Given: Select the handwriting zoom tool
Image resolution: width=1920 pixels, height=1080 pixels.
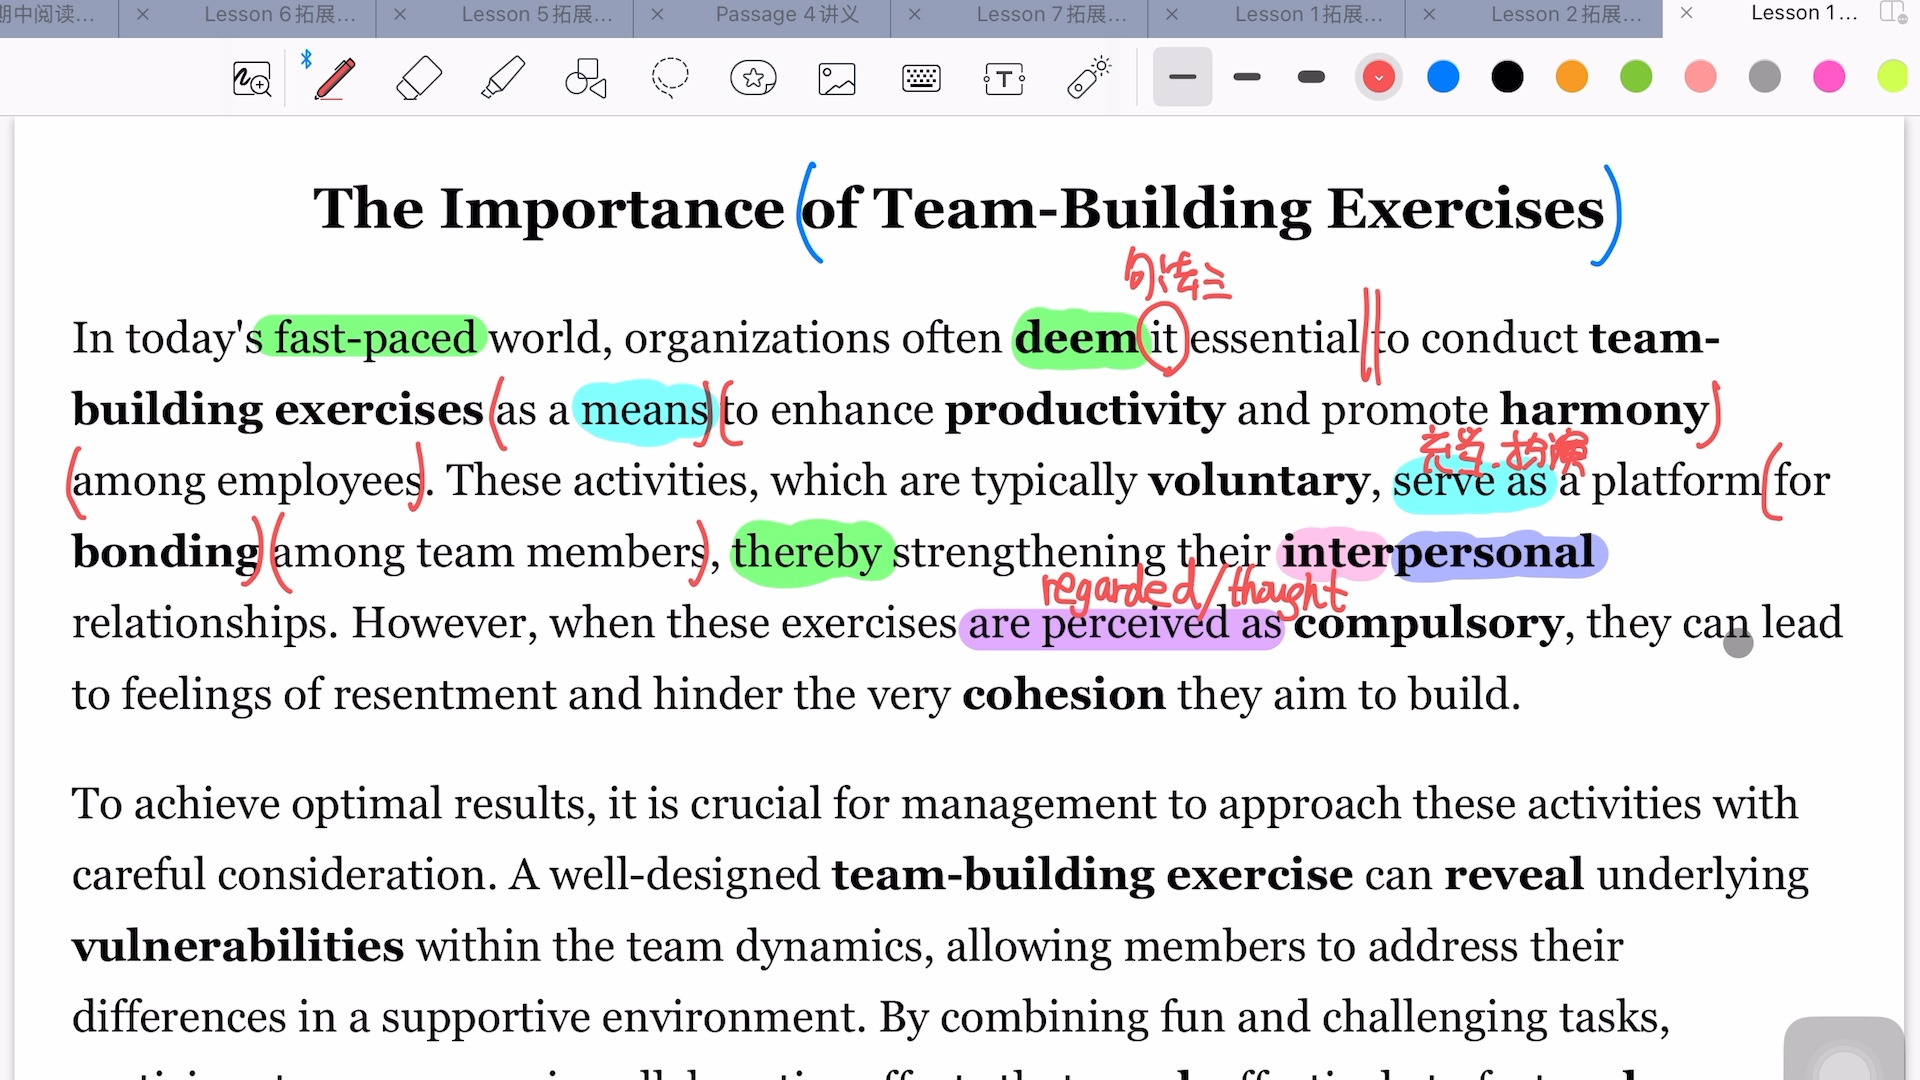Looking at the screenshot, I should pos(251,78).
